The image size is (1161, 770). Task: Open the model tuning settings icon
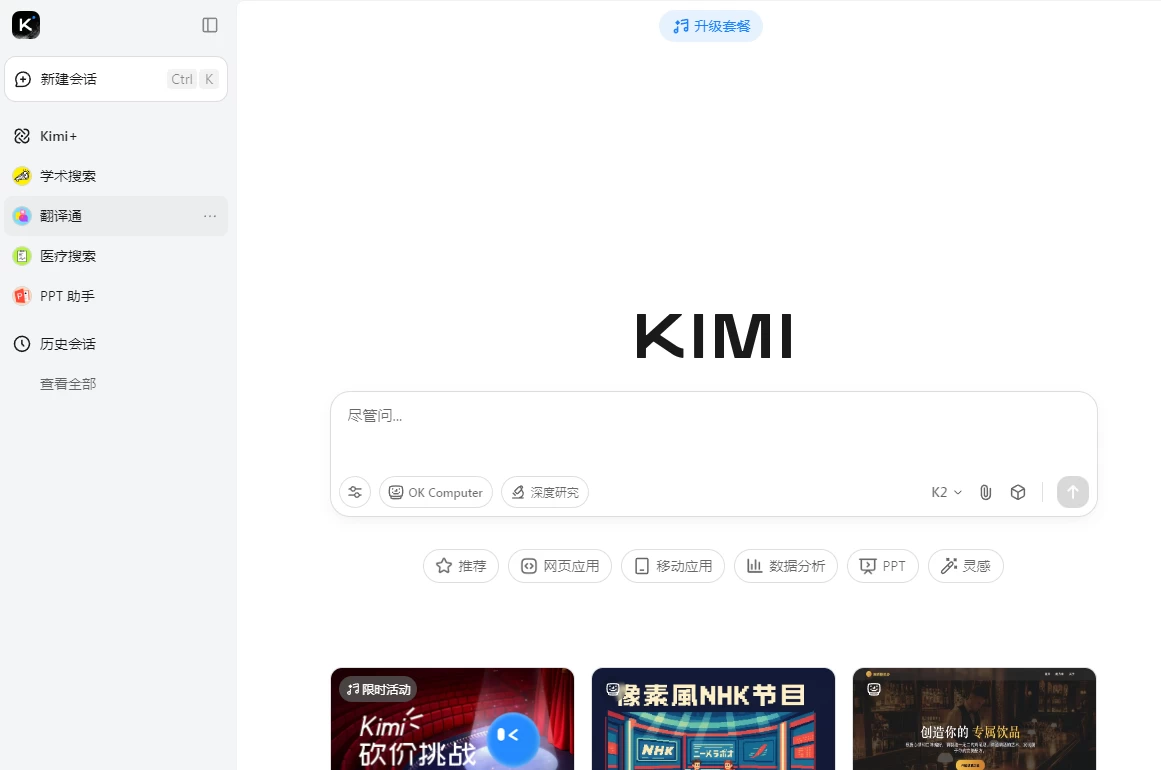coord(355,492)
